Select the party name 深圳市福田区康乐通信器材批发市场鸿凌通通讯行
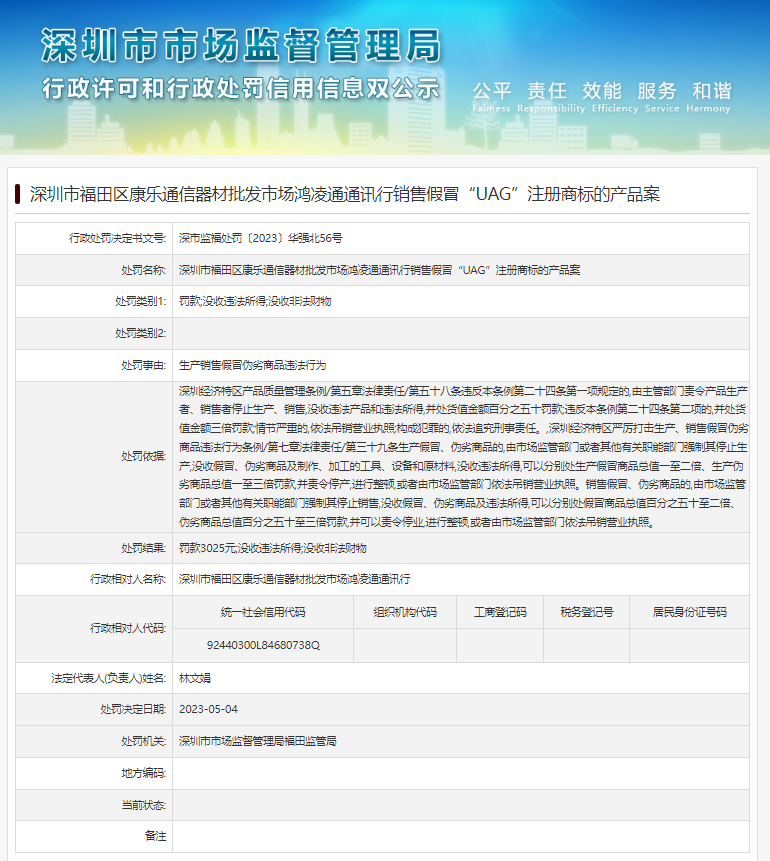This screenshot has height=861, width=770. coord(294,579)
